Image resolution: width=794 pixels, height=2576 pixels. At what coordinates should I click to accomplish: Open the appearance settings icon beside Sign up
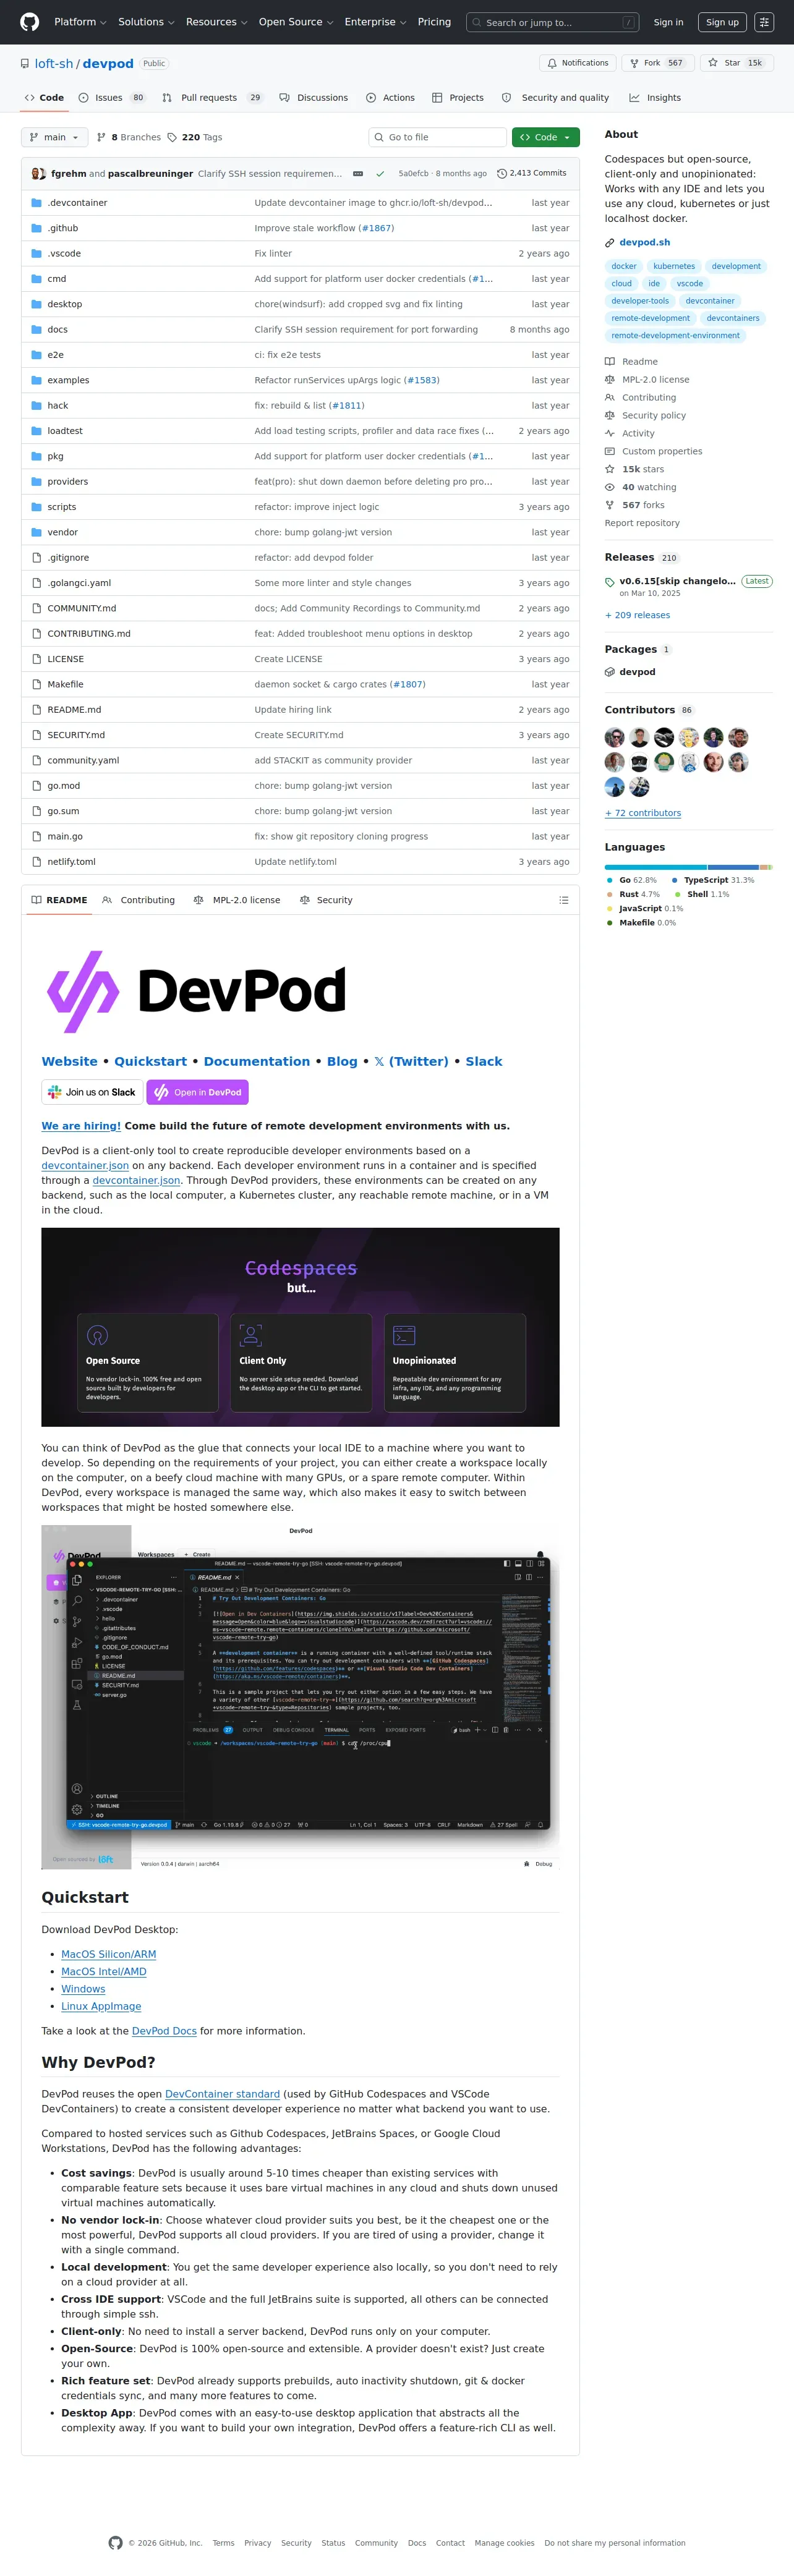[764, 22]
